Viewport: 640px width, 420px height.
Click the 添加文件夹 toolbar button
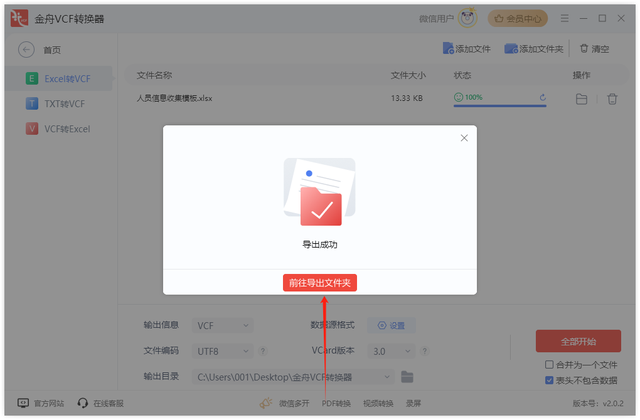(533, 49)
